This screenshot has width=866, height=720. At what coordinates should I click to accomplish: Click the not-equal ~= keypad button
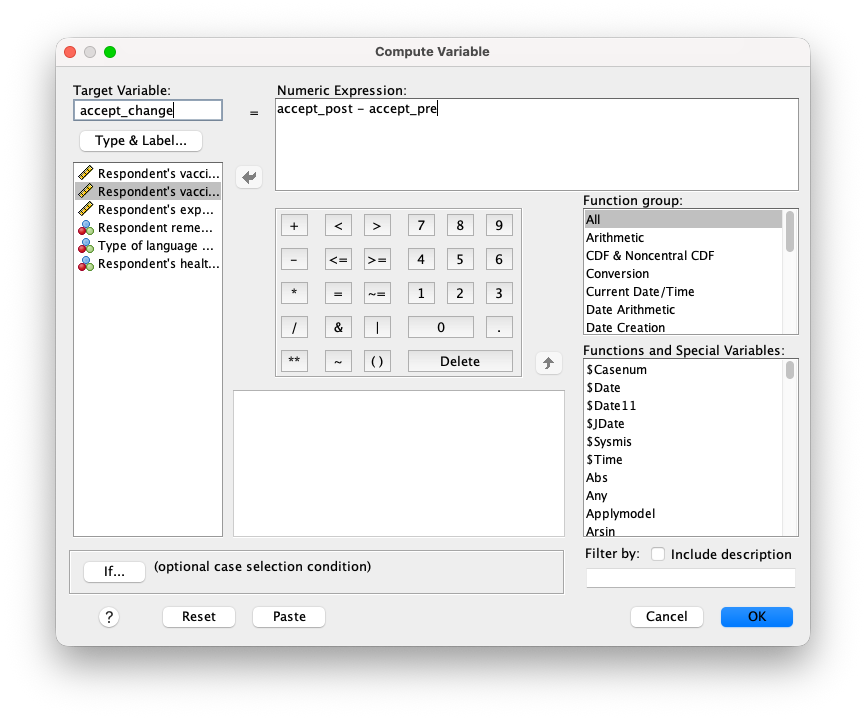[377, 293]
